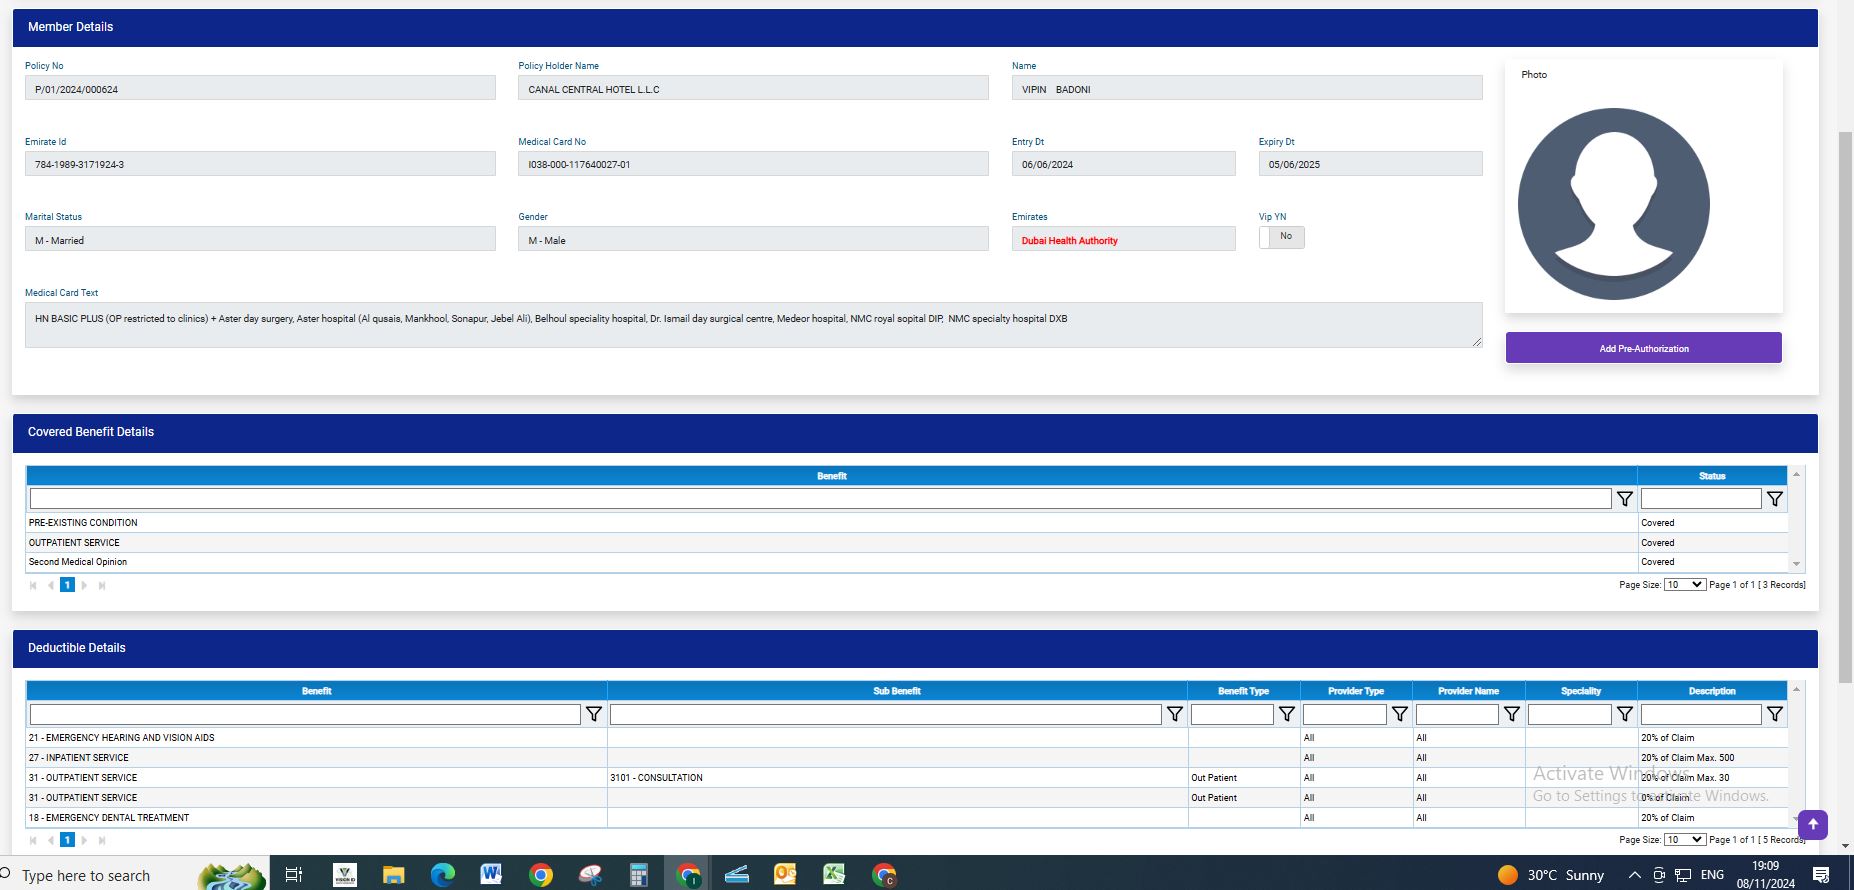Open Page Size dropdown under Covered Benefit Details
The image size is (1854, 890).
coord(1684,585)
